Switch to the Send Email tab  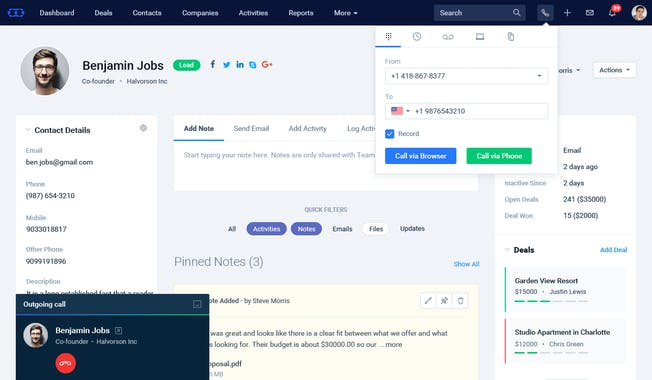click(251, 128)
